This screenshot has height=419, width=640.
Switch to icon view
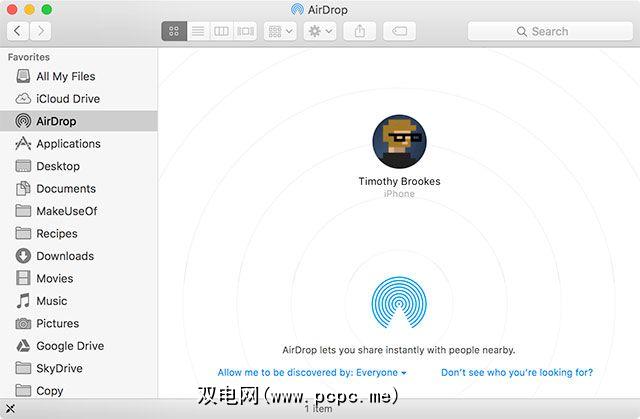click(x=174, y=31)
